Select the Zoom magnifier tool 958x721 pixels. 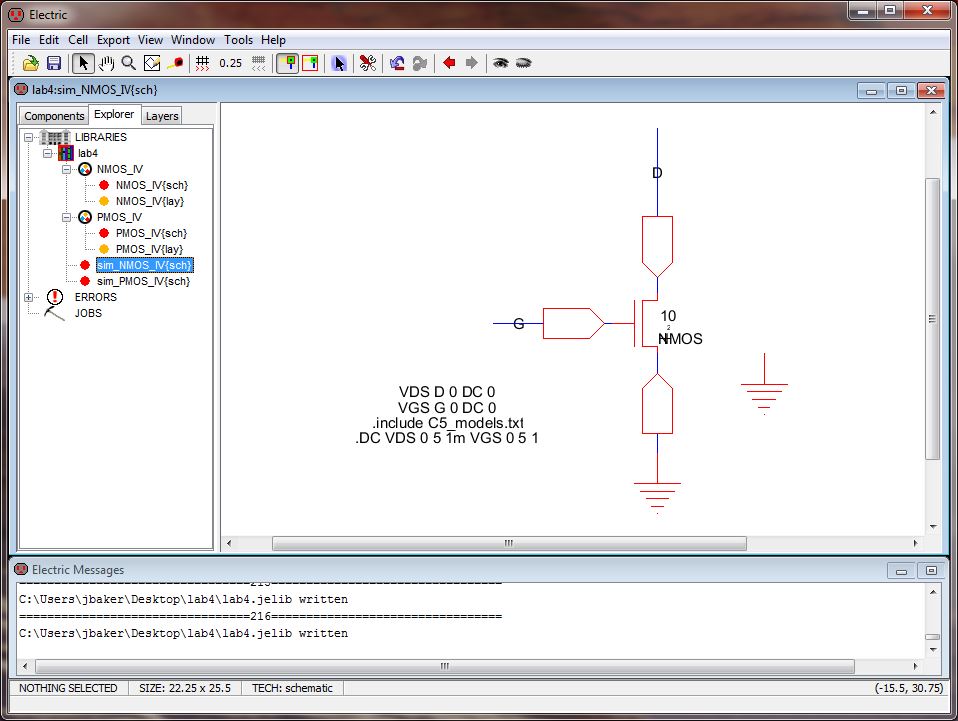(x=129, y=63)
